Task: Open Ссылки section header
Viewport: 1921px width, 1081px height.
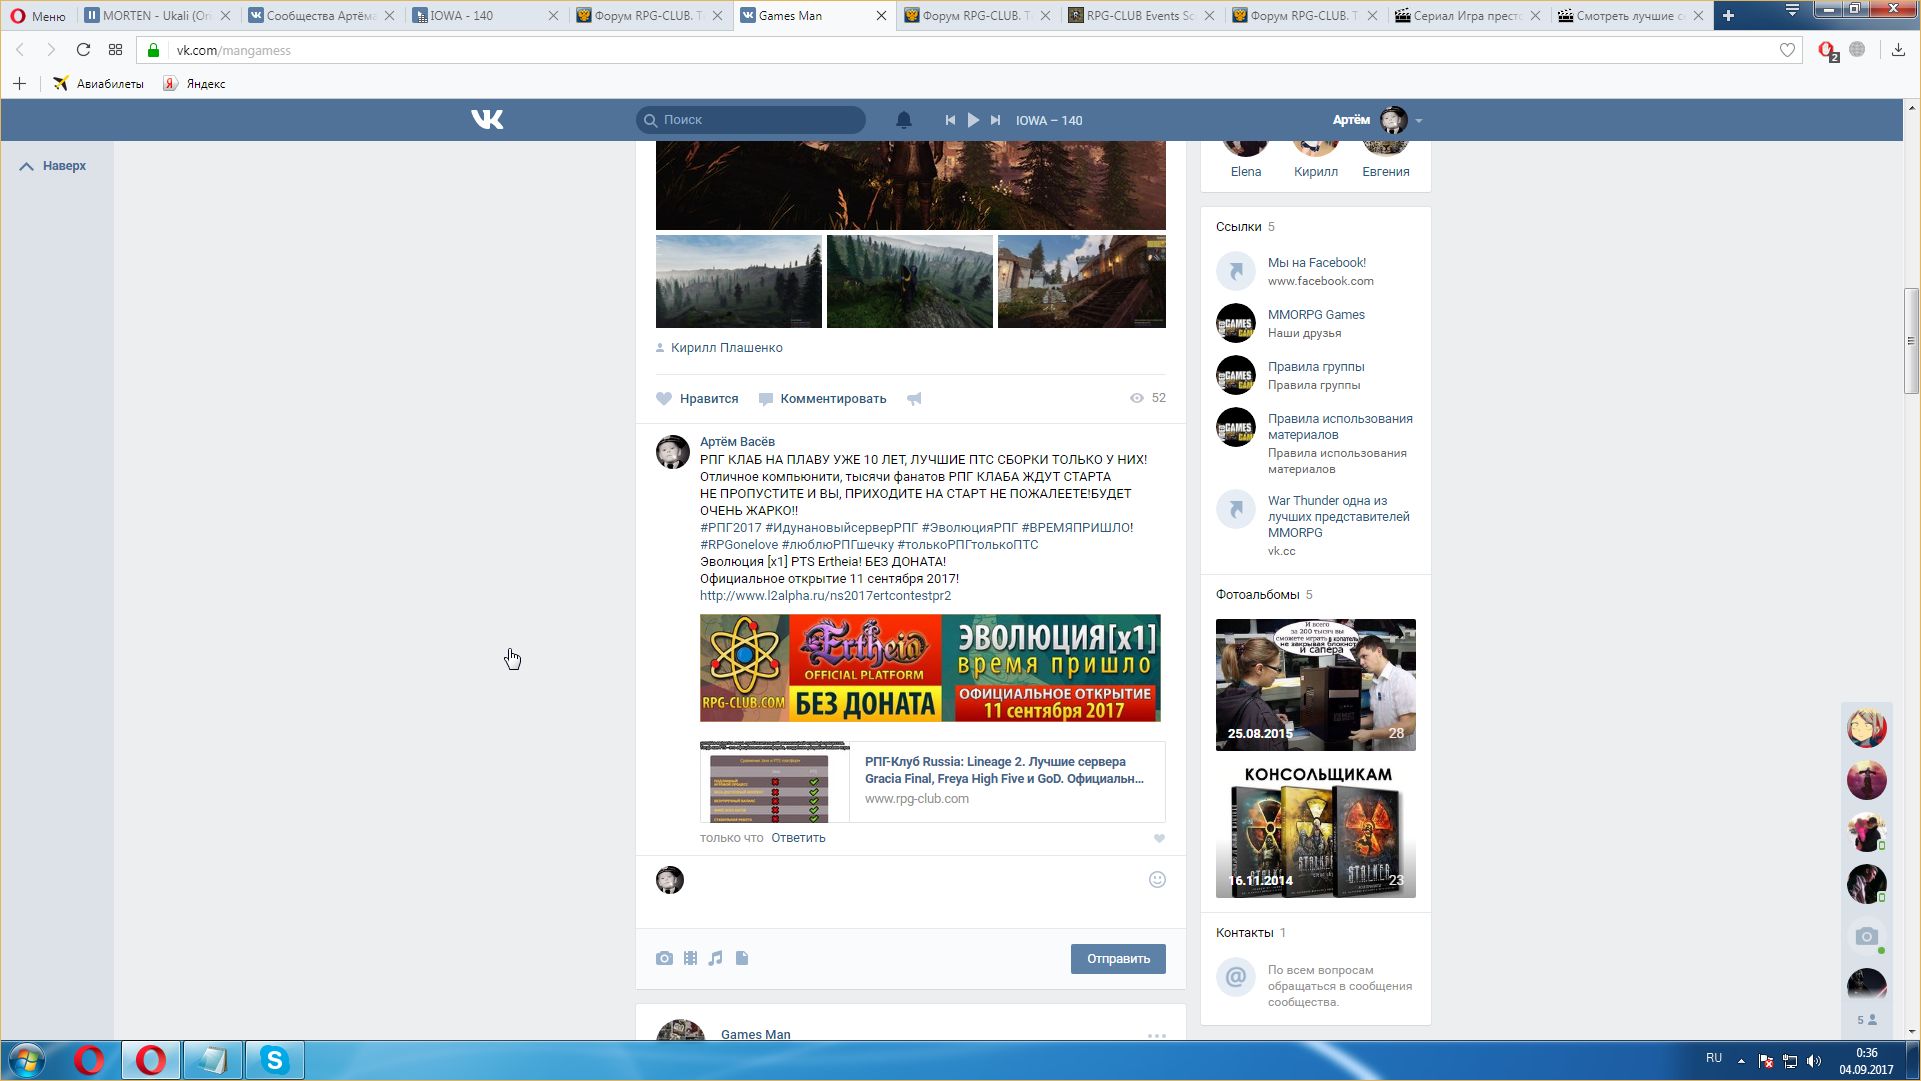Action: tap(1238, 227)
